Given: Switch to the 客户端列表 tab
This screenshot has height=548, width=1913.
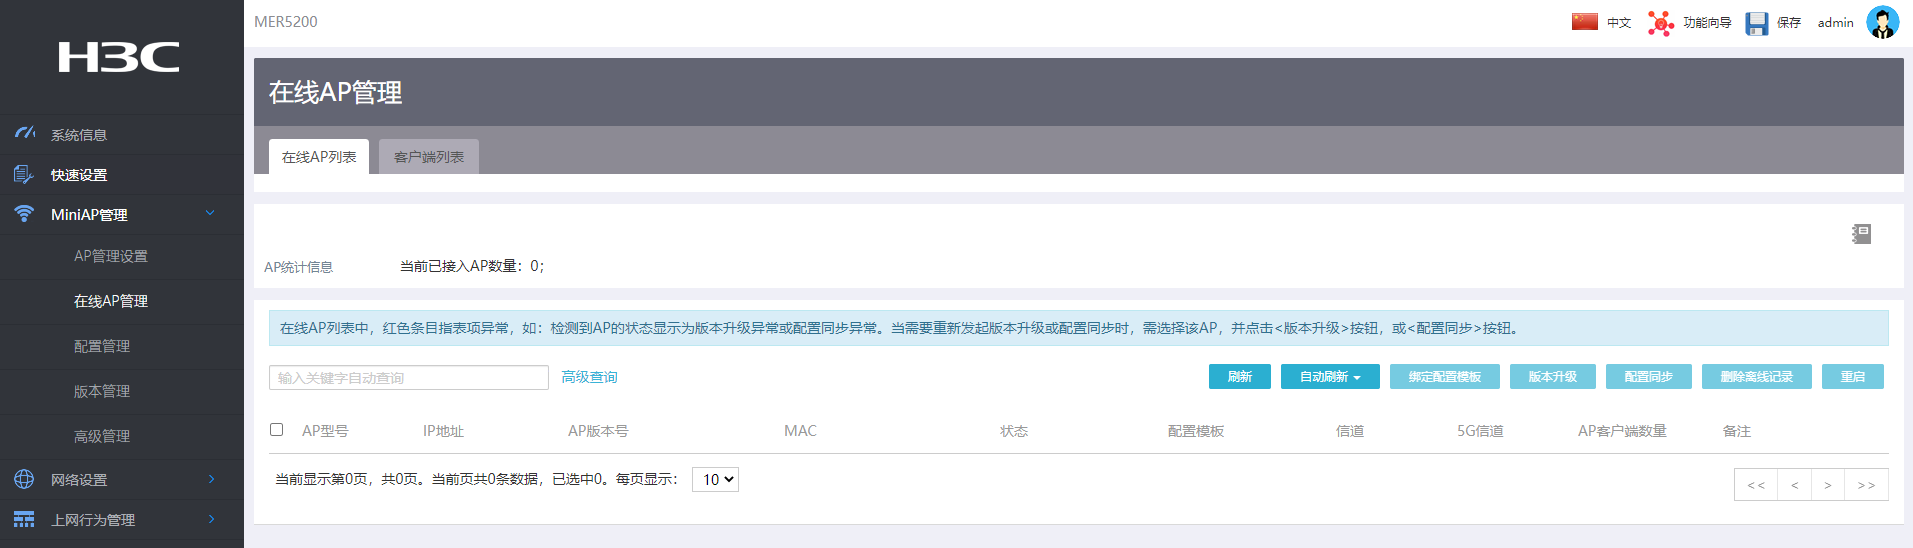Looking at the screenshot, I should coord(429,157).
